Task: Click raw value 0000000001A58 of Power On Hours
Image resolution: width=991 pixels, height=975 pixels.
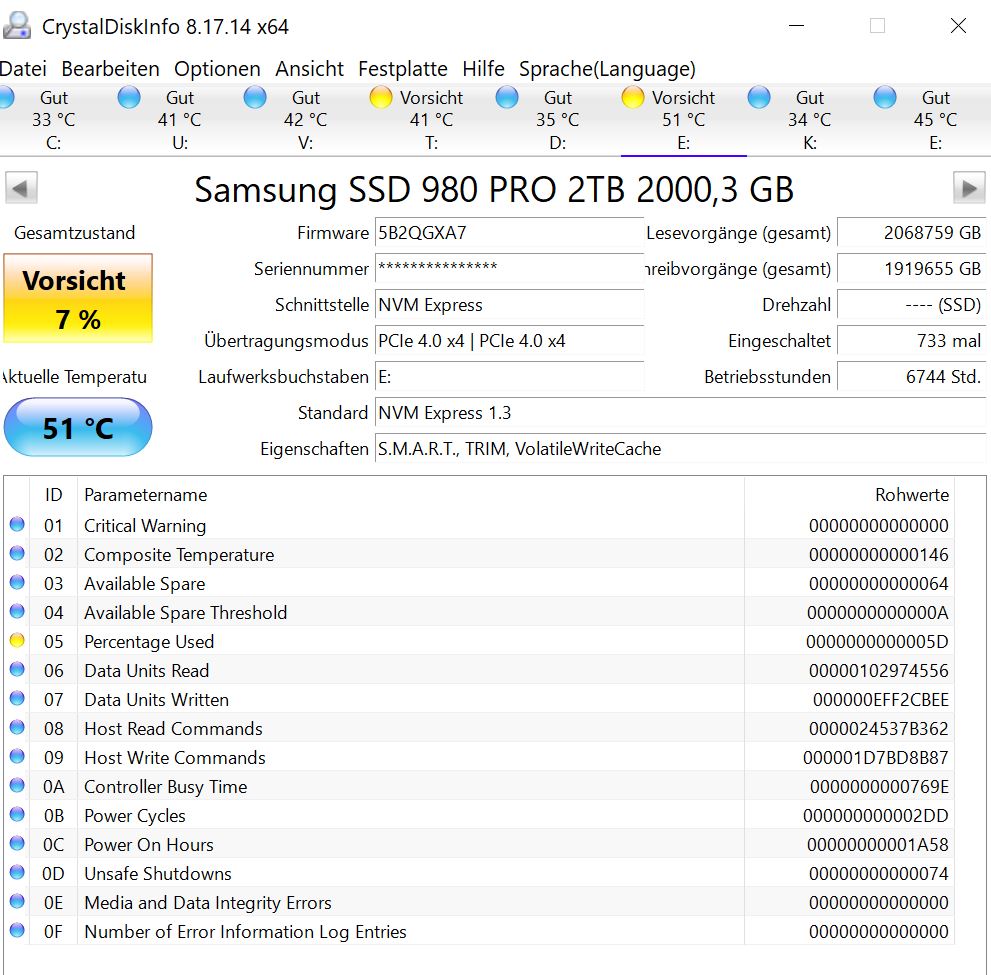Action: coord(878,845)
